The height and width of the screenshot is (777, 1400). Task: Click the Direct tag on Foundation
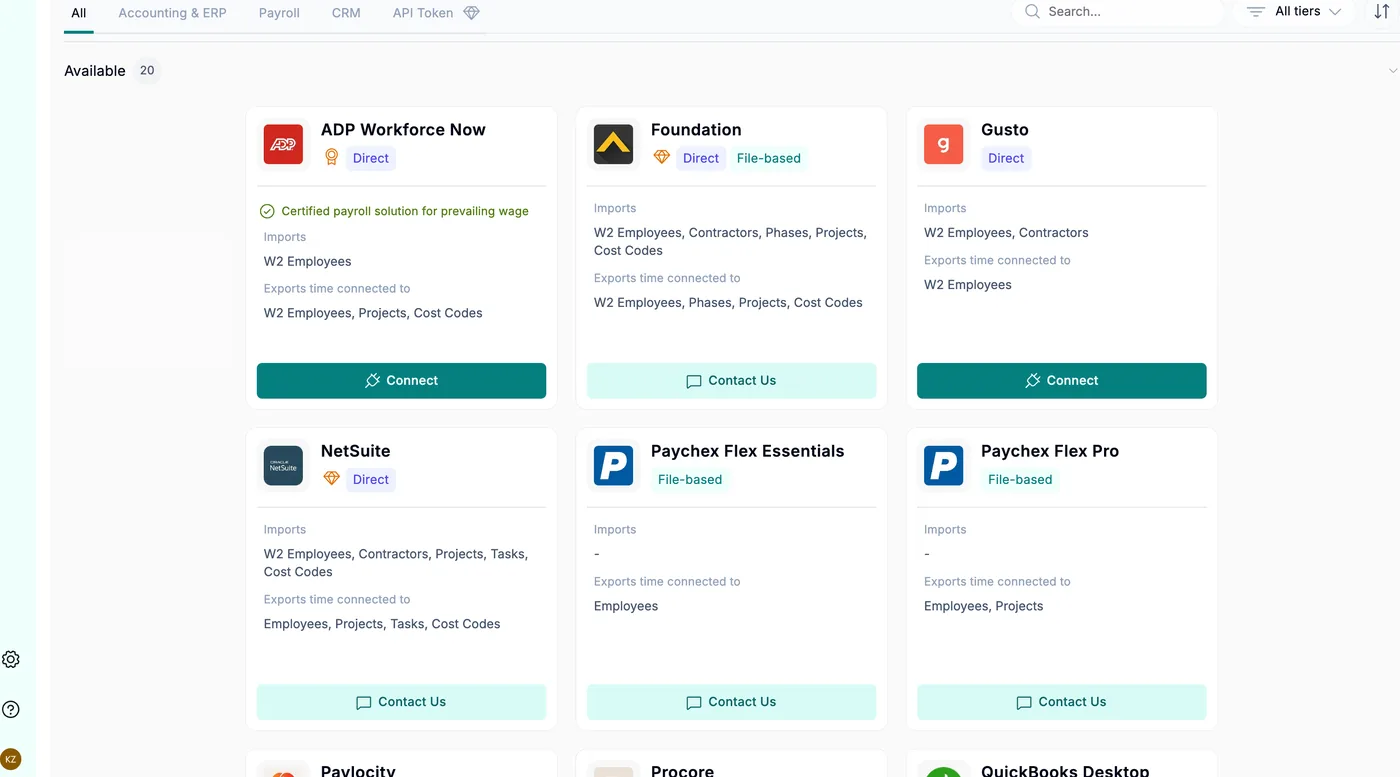pyautogui.click(x=700, y=158)
